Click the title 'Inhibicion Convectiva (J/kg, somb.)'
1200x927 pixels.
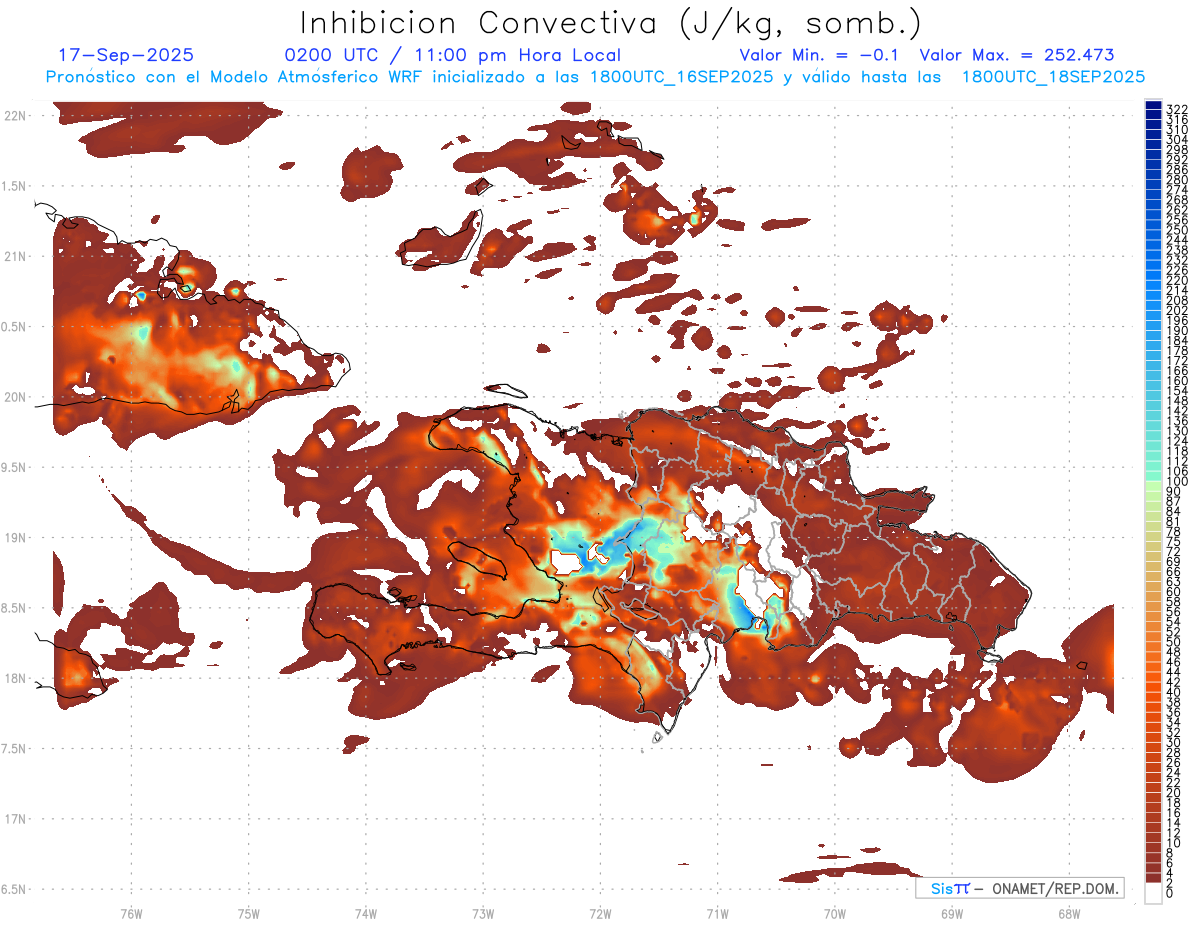[x=611, y=24]
